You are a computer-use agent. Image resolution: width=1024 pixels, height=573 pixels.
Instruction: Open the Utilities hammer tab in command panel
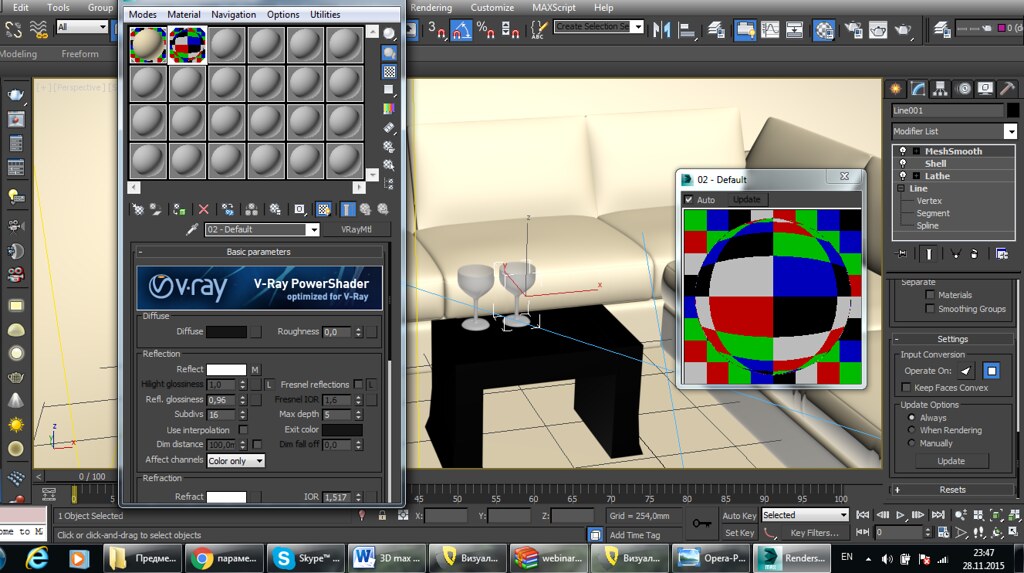tap(1009, 89)
